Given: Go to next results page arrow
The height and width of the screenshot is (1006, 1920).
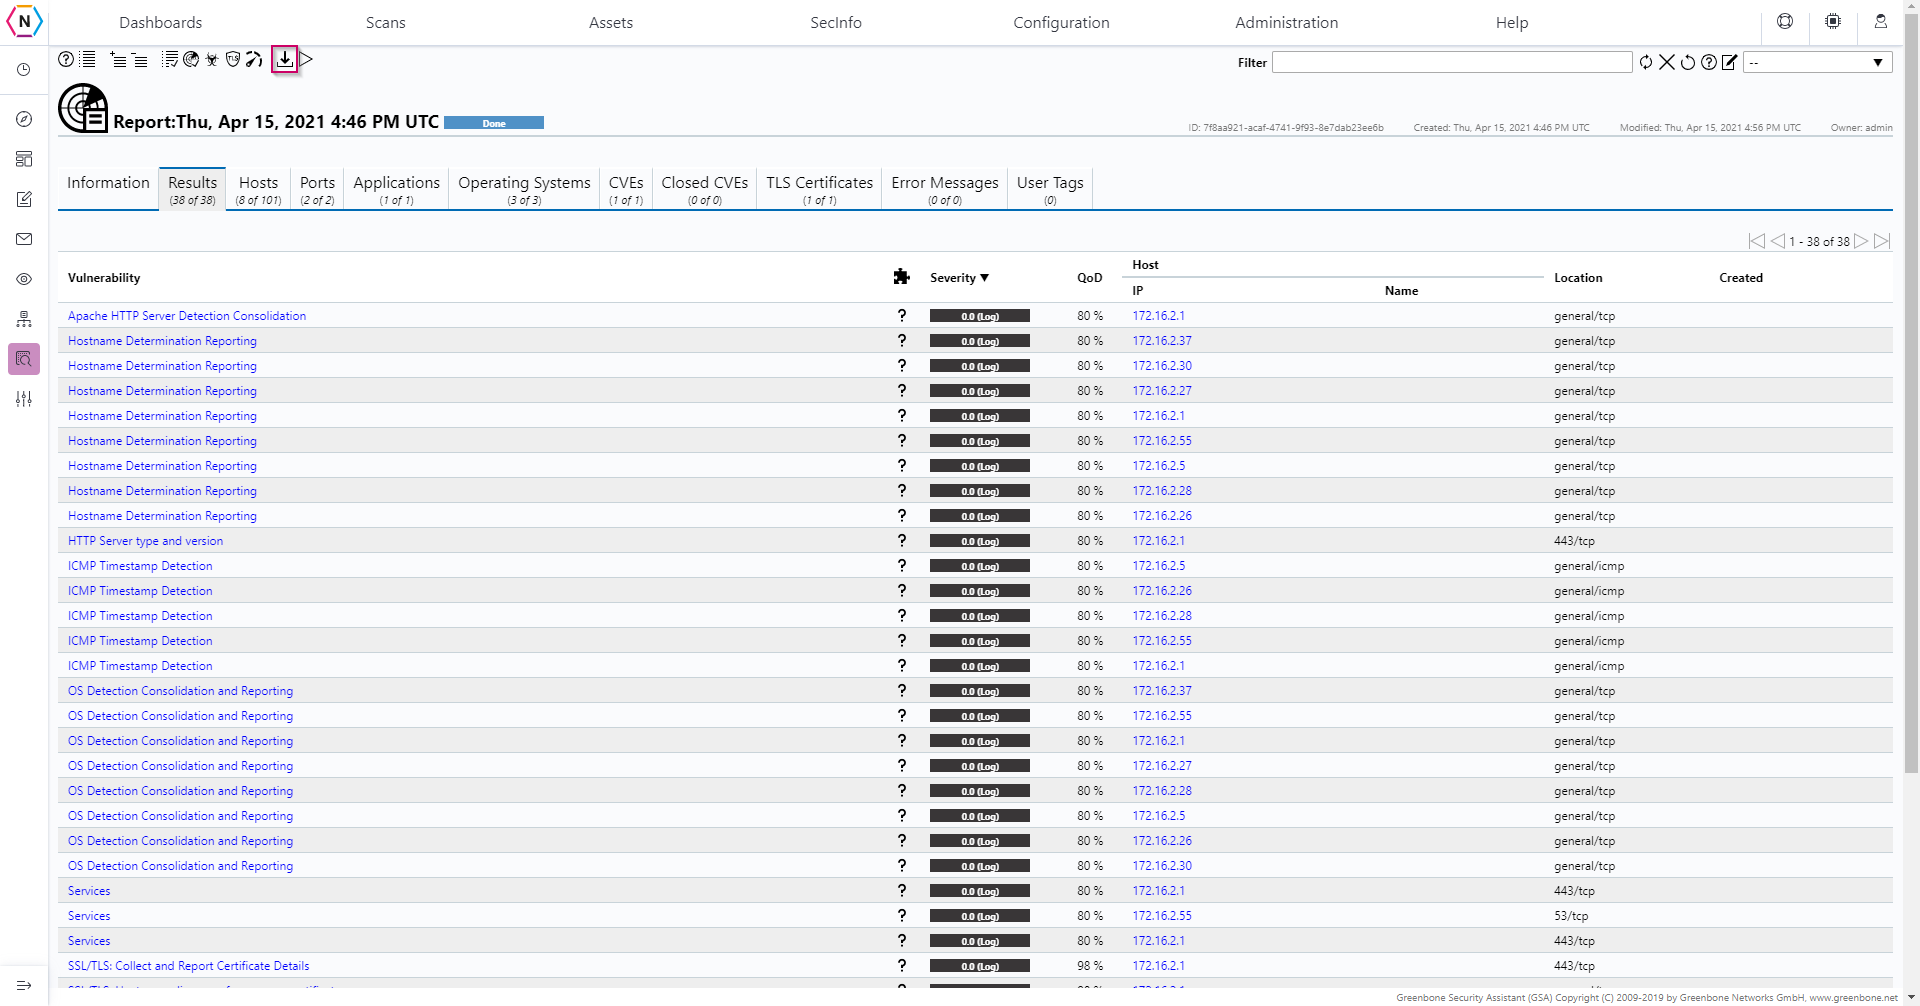Looking at the screenshot, I should click(1861, 241).
